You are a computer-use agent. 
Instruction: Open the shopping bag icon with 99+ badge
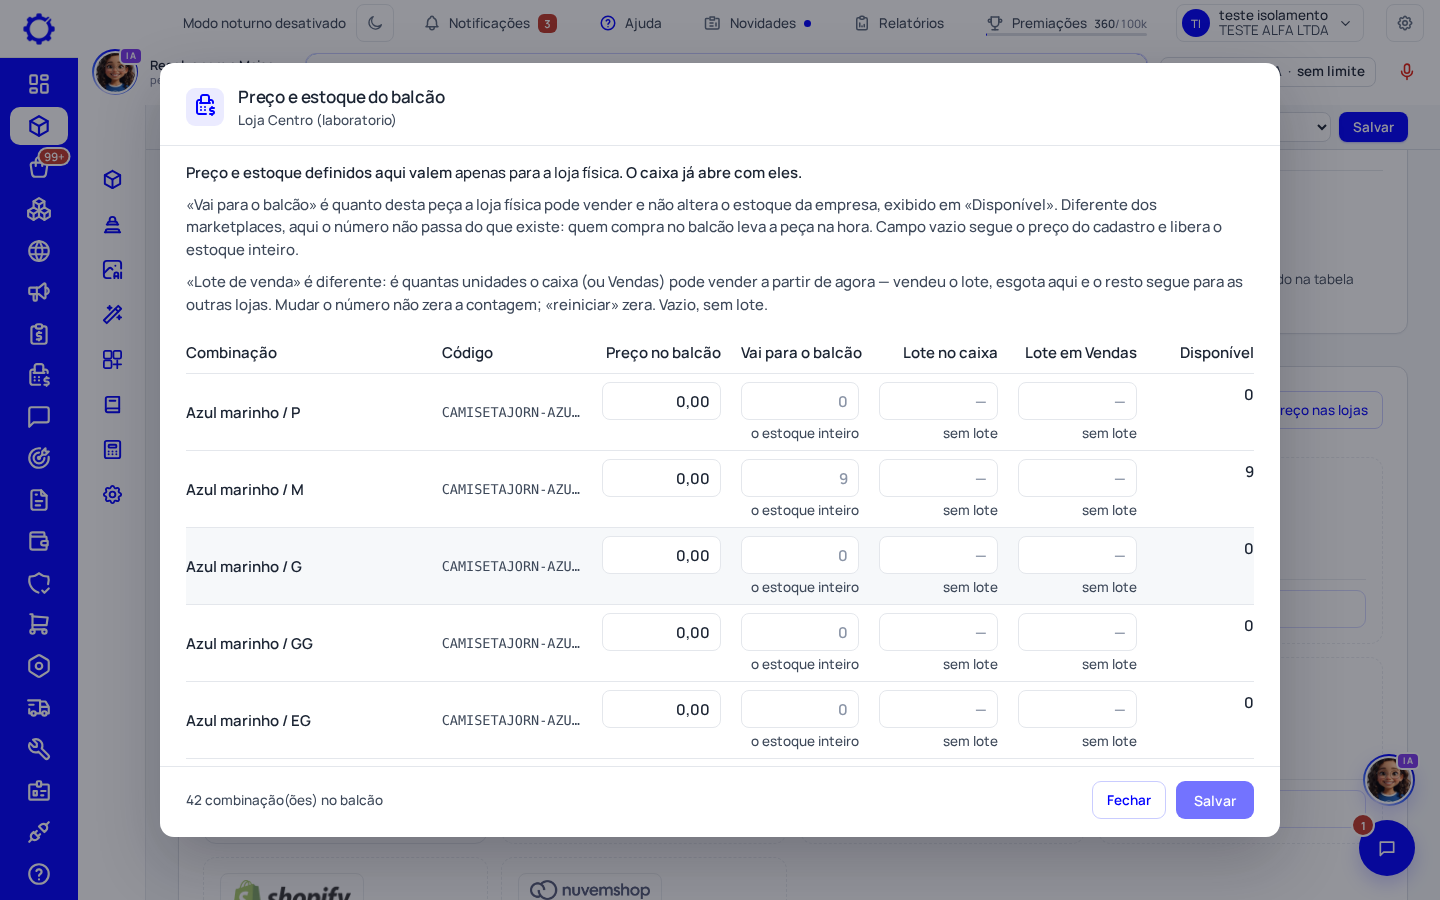coord(39,167)
